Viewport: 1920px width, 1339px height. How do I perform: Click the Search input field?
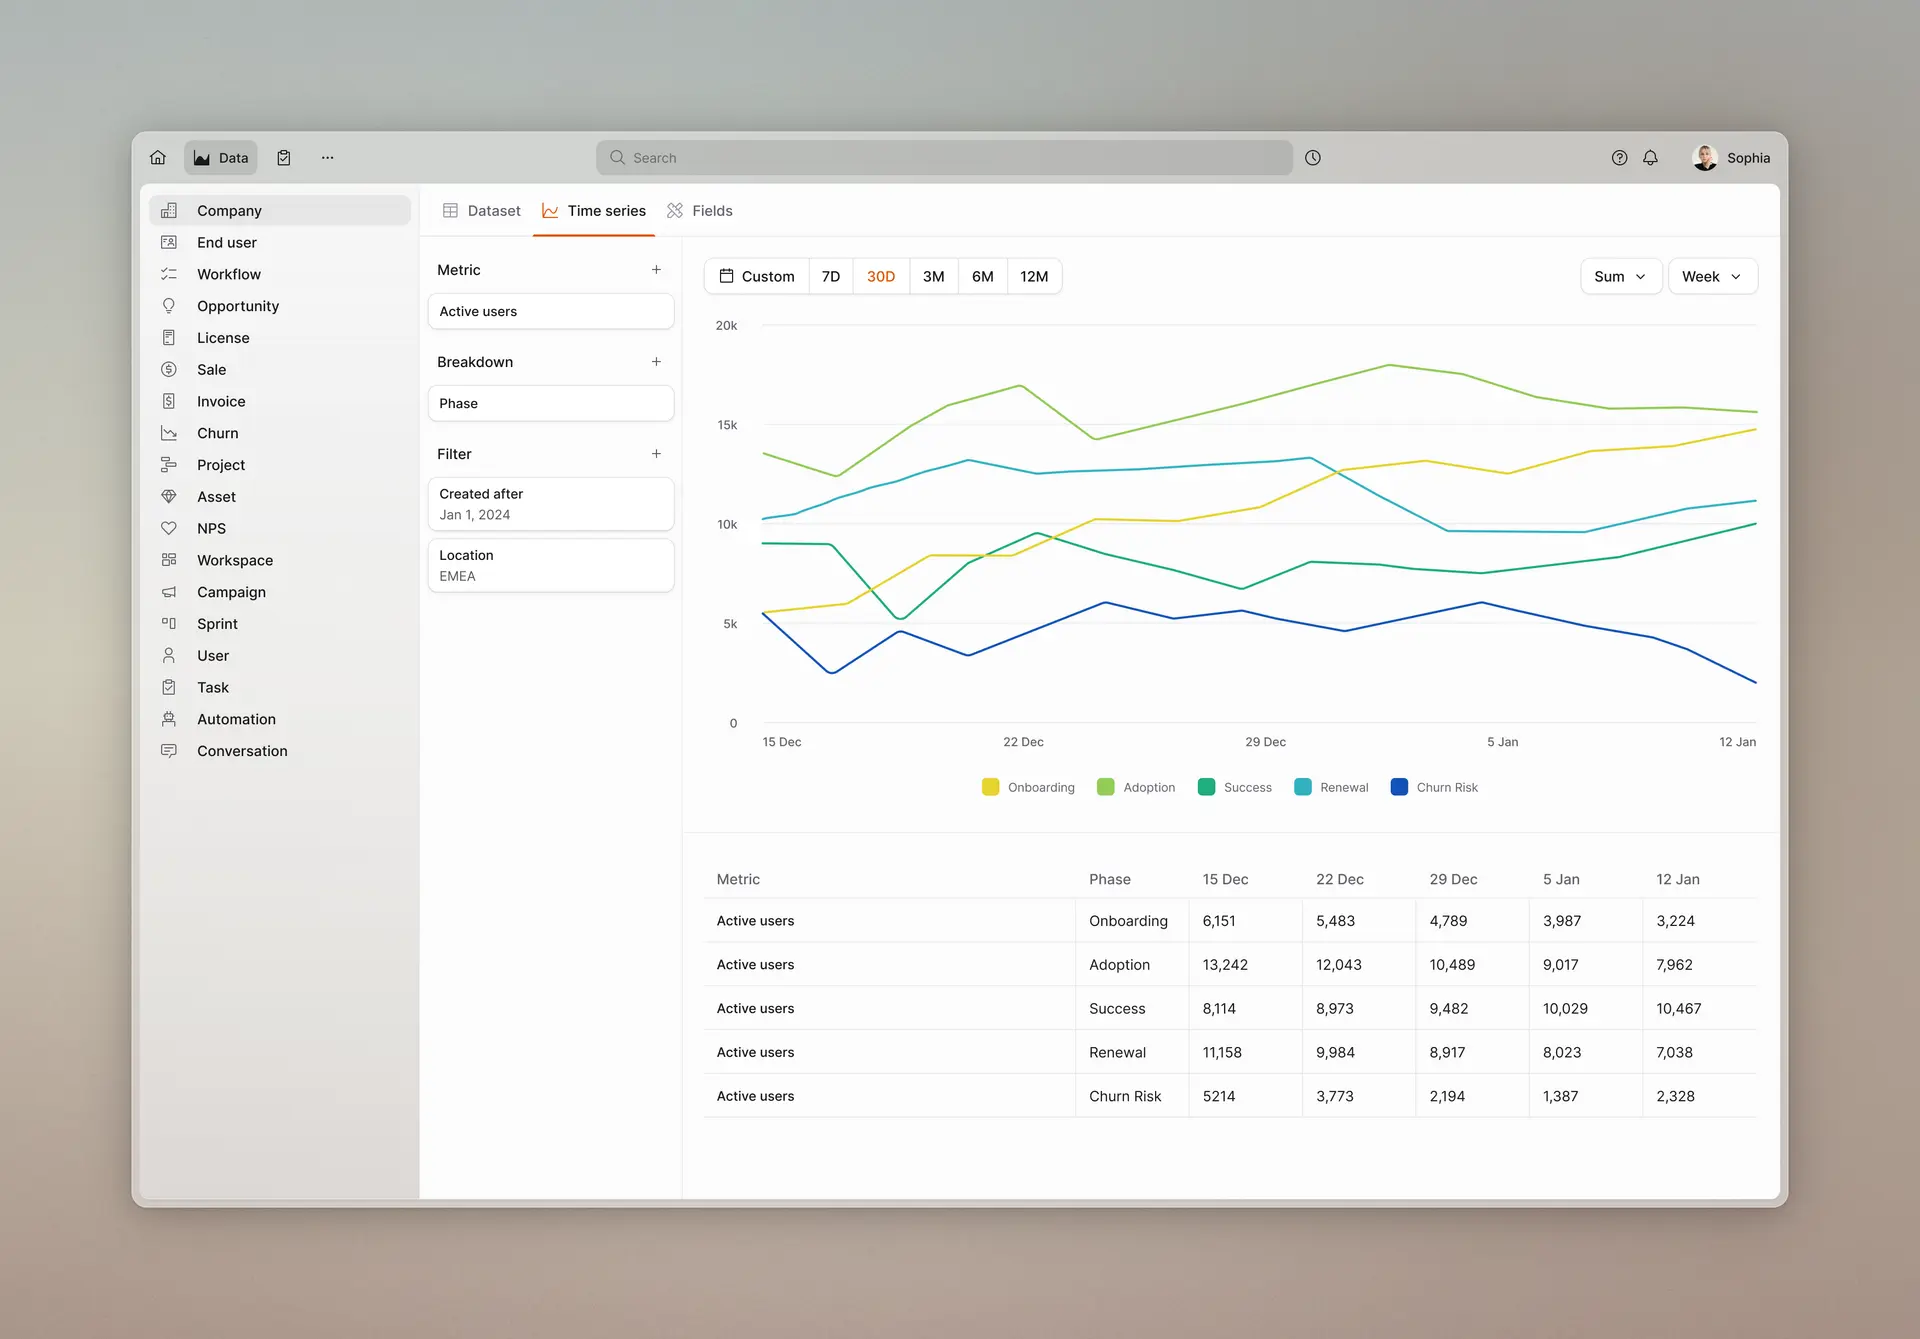pos(944,158)
